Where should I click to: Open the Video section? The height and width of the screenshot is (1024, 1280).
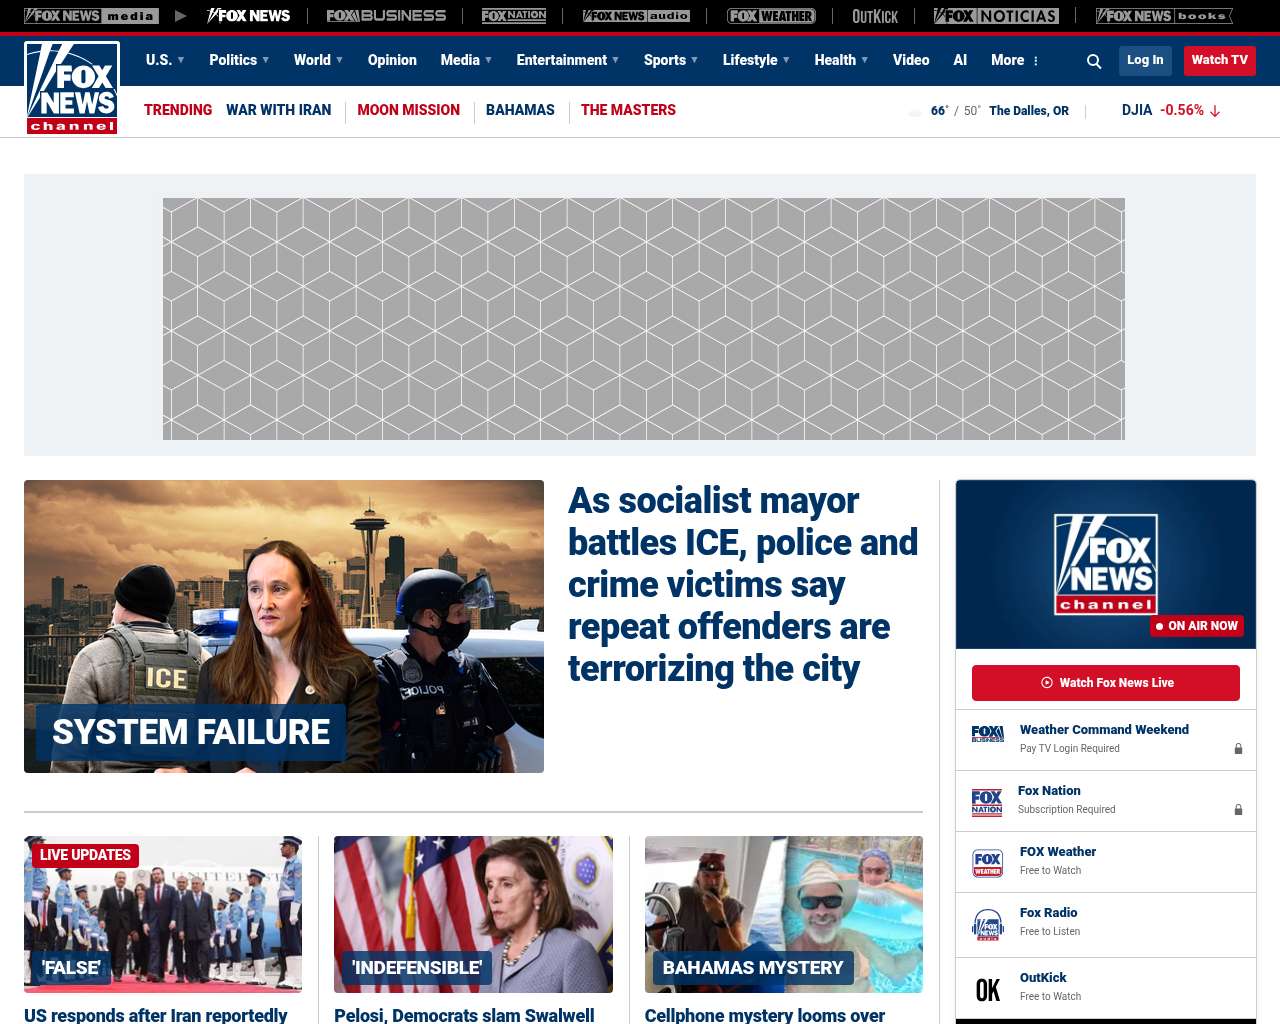click(911, 60)
